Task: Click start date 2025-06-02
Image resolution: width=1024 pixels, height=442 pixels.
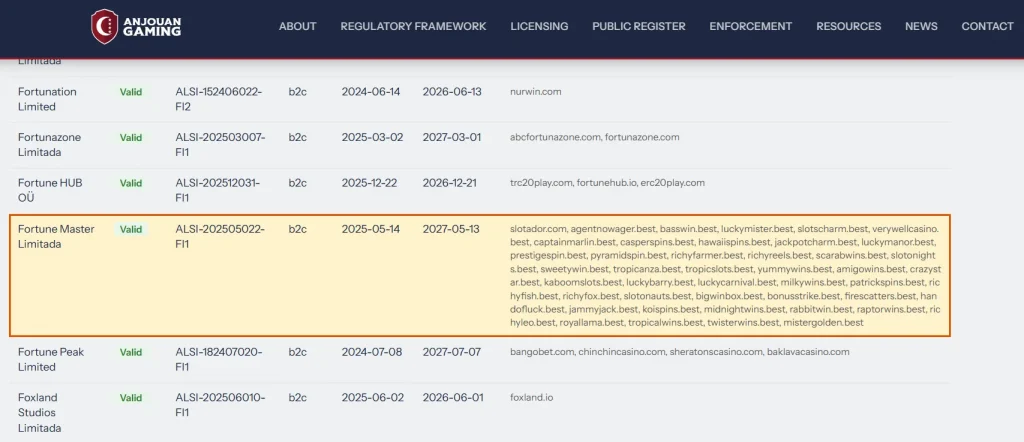Action: [372, 398]
